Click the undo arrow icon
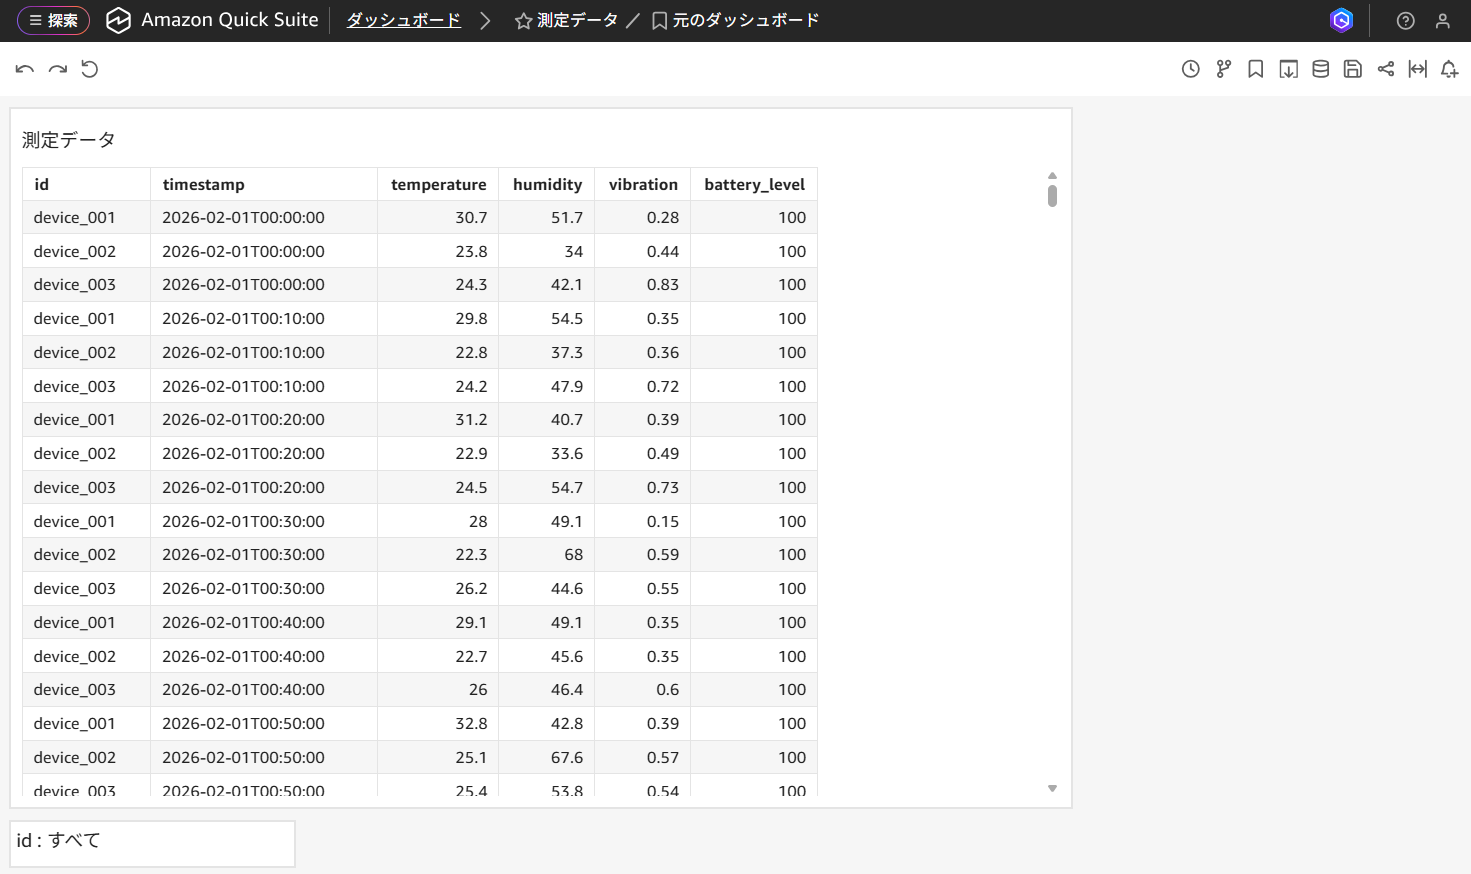This screenshot has width=1471, height=874. point(25,69)
